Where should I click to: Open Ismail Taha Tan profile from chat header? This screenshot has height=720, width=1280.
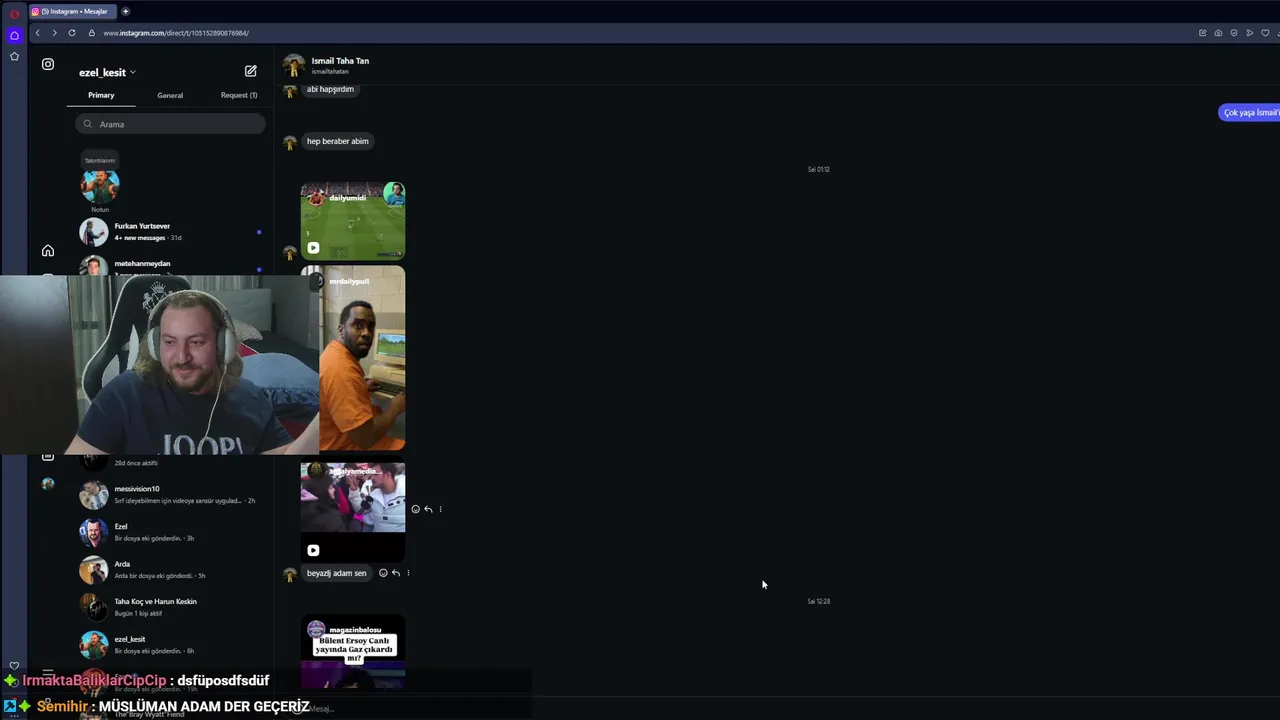pos(340,61)
